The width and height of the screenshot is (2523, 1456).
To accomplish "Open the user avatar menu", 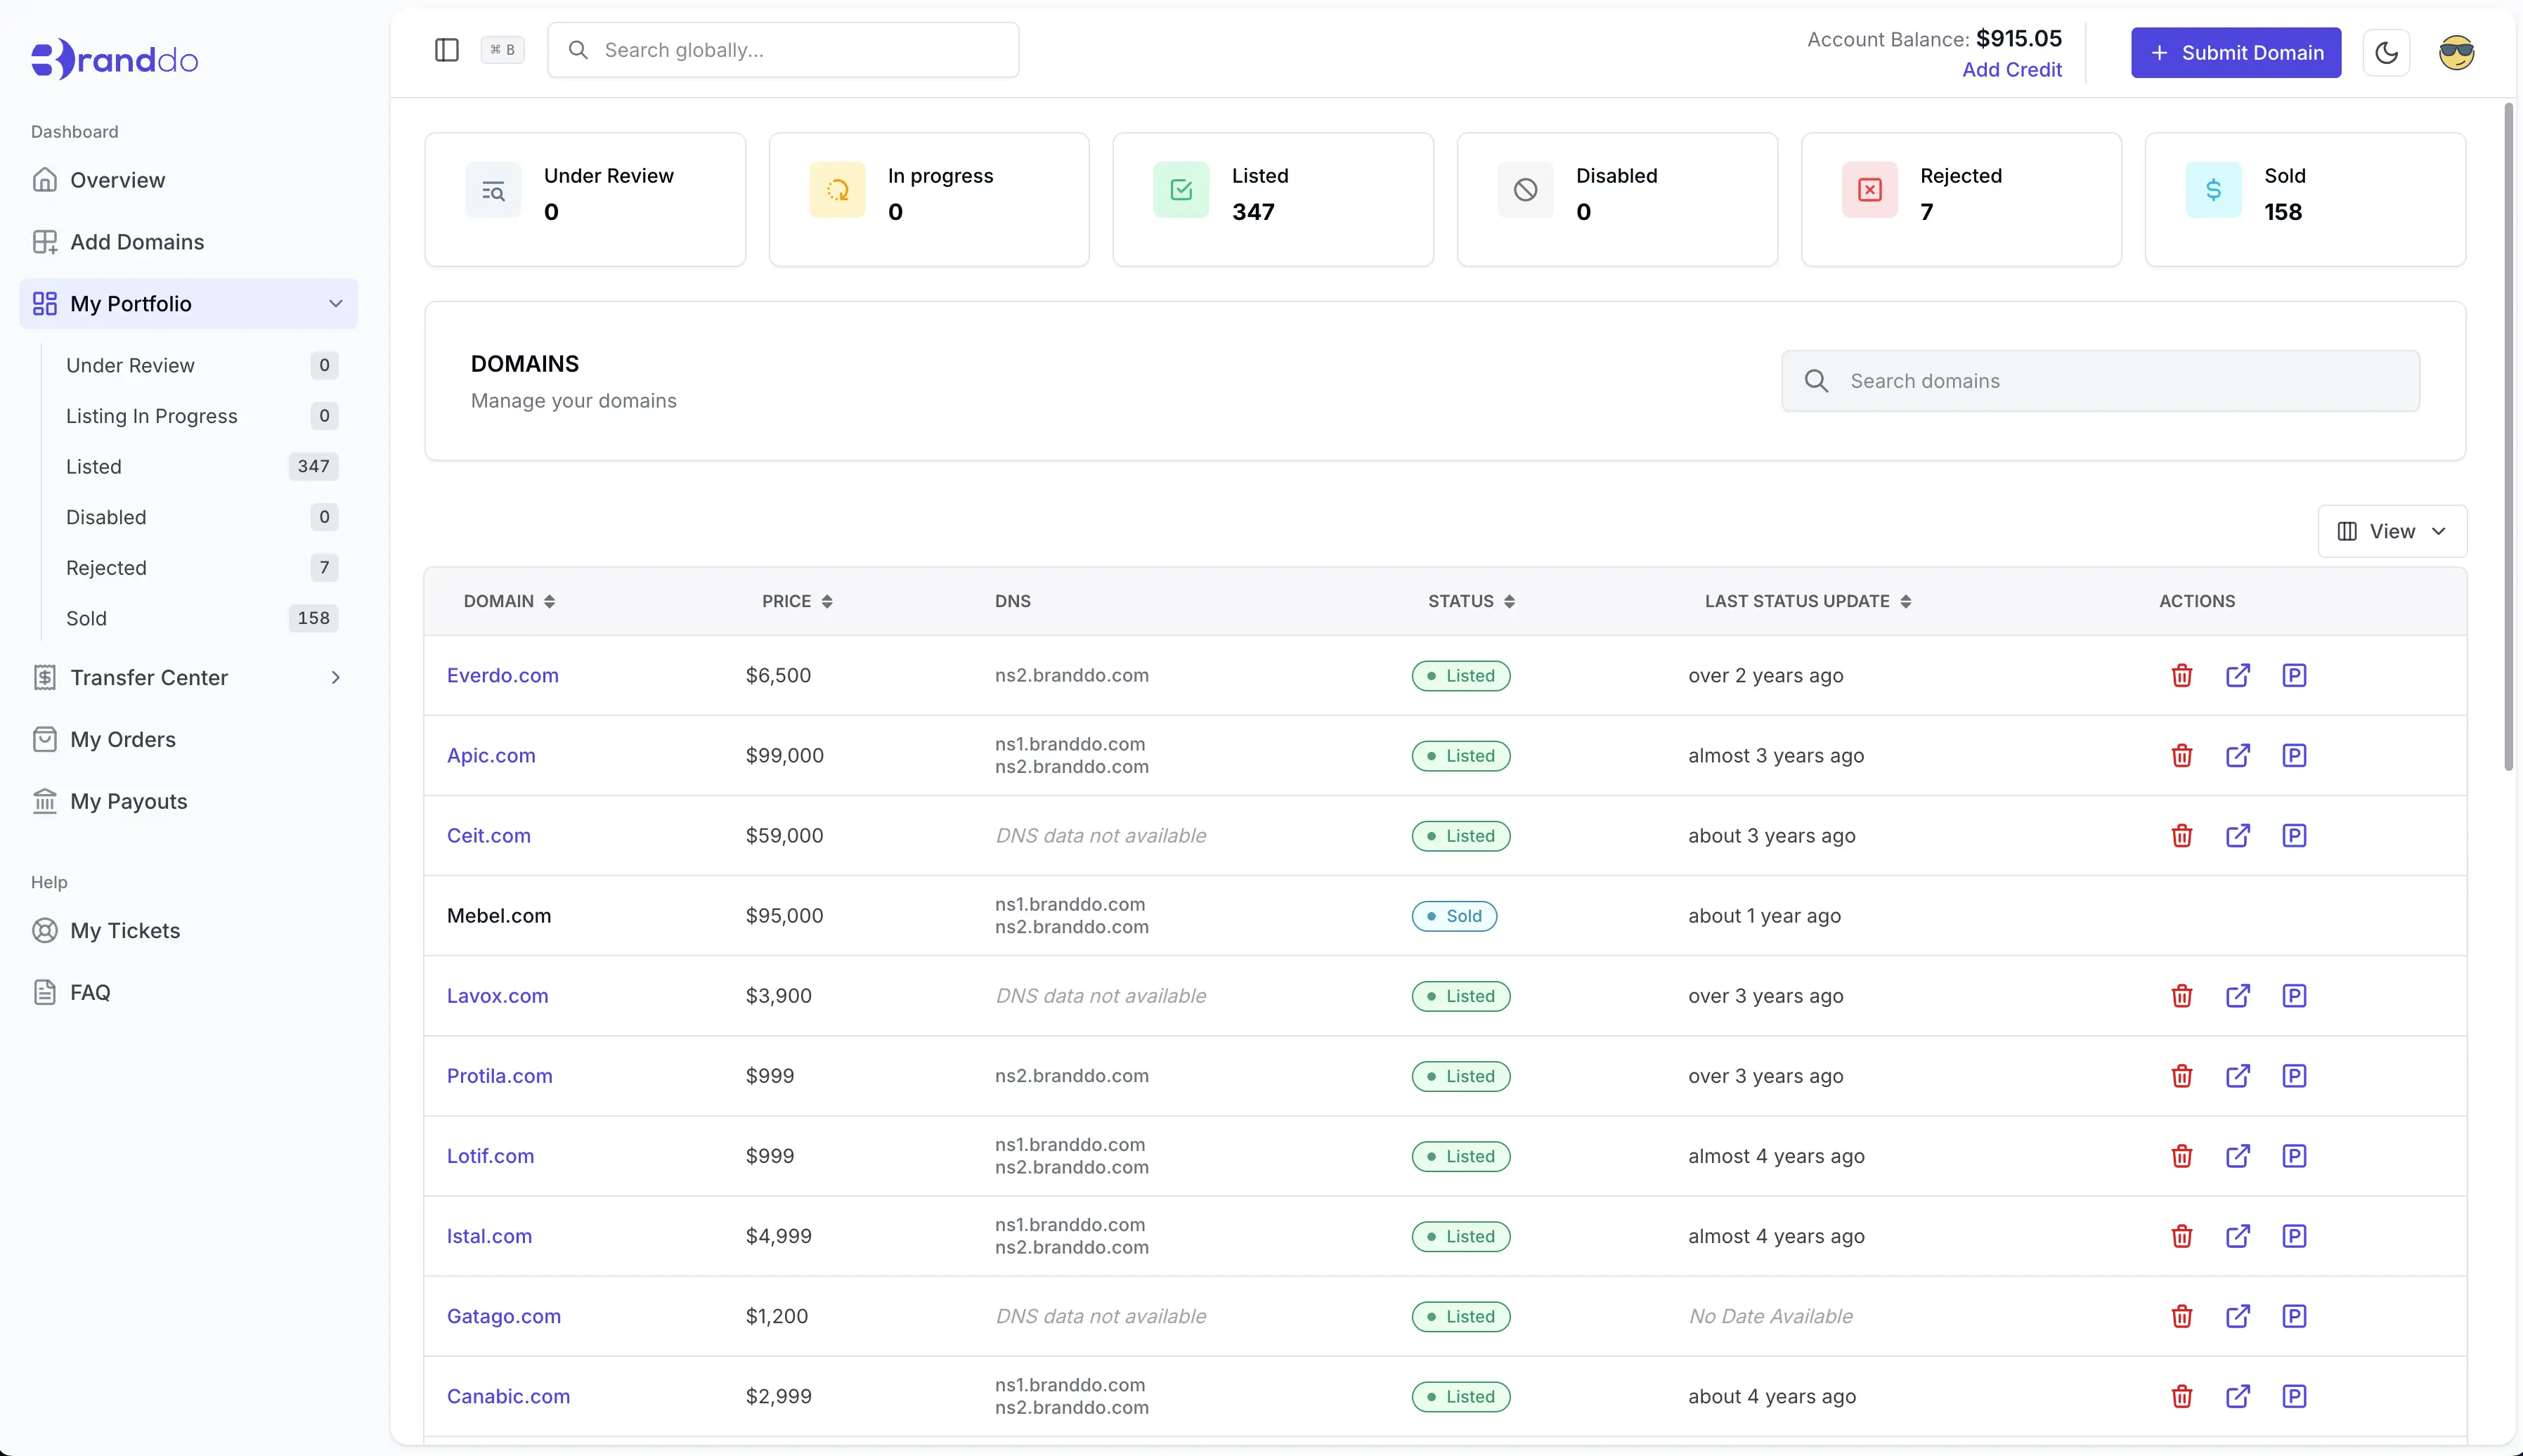I will 2456,52.
